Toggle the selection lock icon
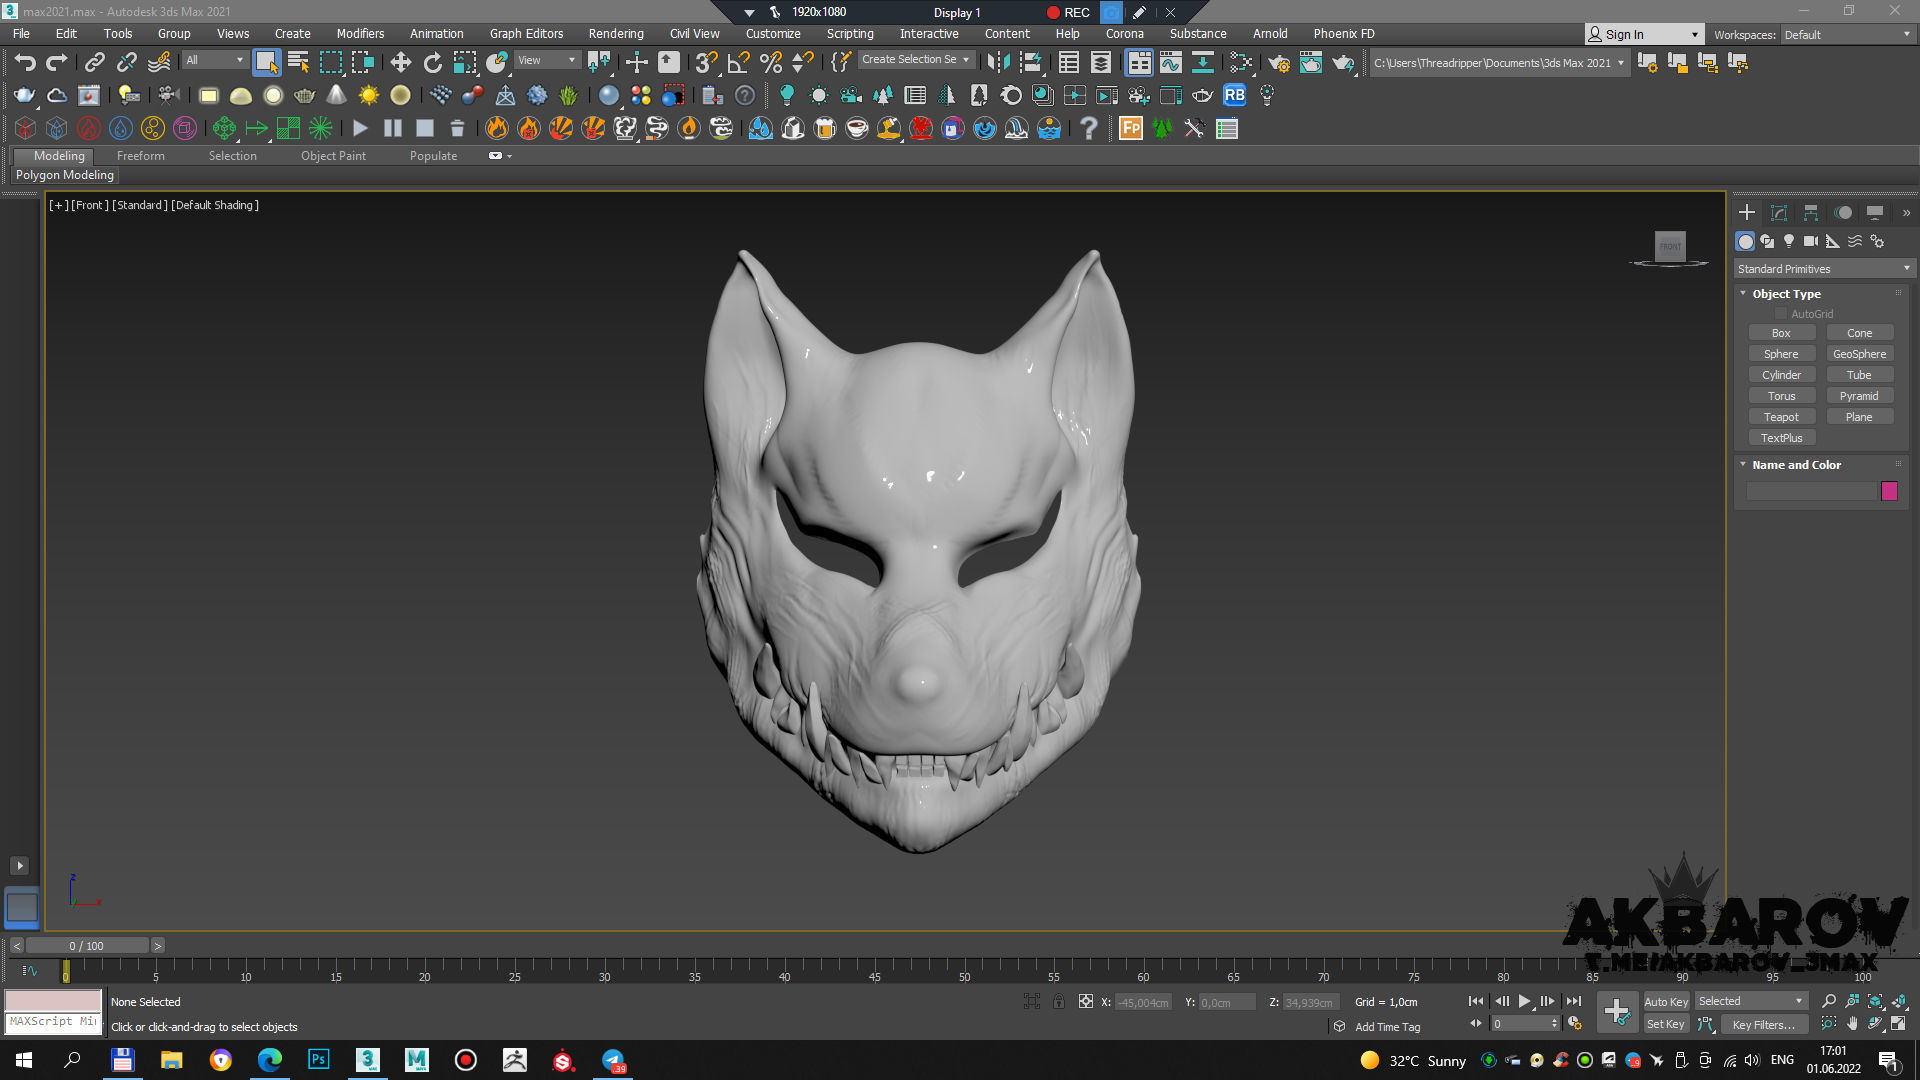1920x1080 pixels. (1059, 1001)
